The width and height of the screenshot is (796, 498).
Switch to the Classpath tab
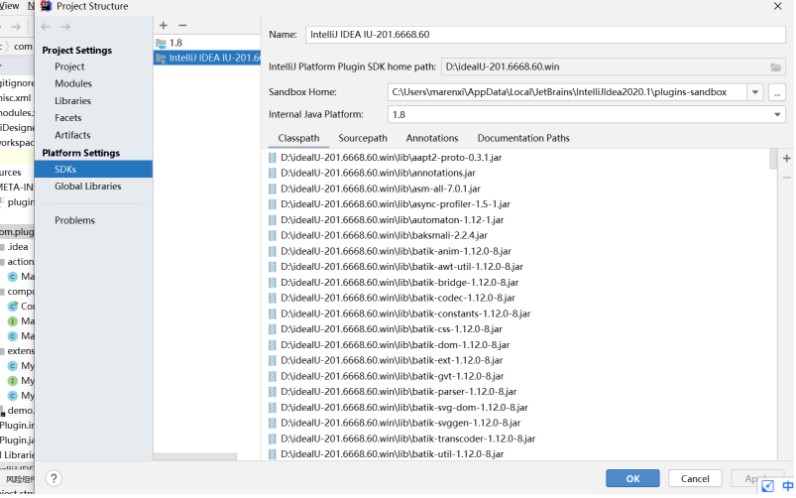coord(298,138)
